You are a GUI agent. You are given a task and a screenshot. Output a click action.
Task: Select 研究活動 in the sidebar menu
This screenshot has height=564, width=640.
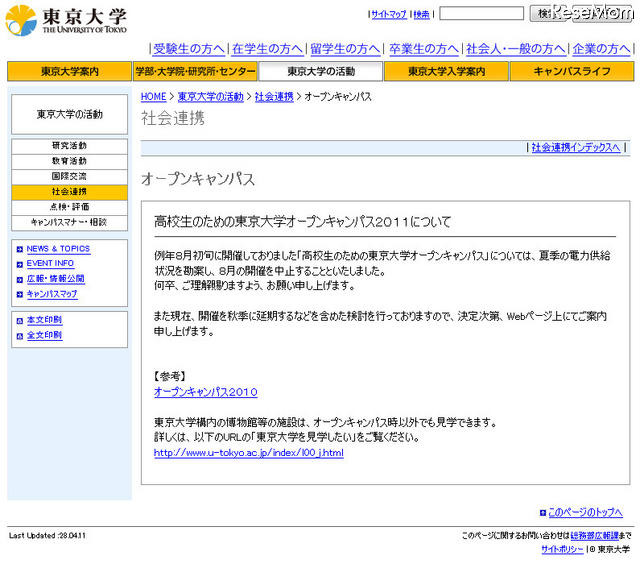coord(69,146)
